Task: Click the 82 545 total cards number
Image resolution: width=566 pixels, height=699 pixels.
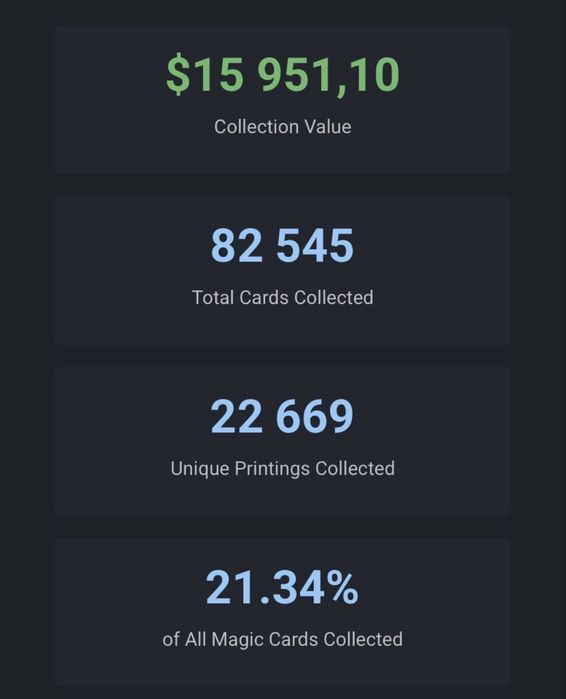Action: click(283, 245)
